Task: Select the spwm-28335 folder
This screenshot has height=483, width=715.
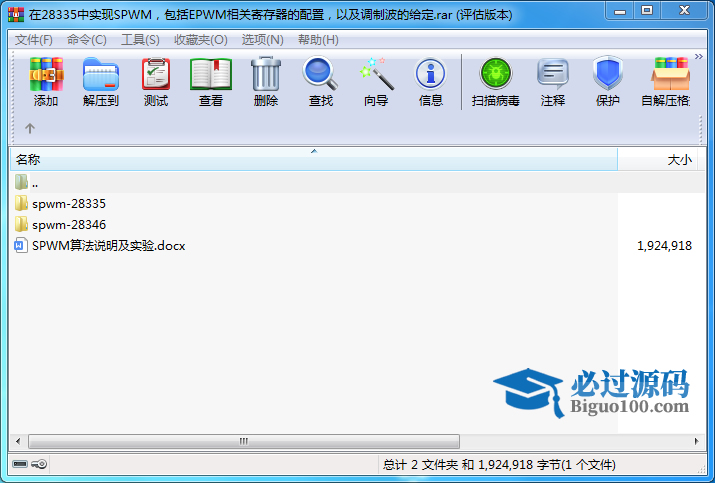Action: pyautogui.click(x=69, y=203)
